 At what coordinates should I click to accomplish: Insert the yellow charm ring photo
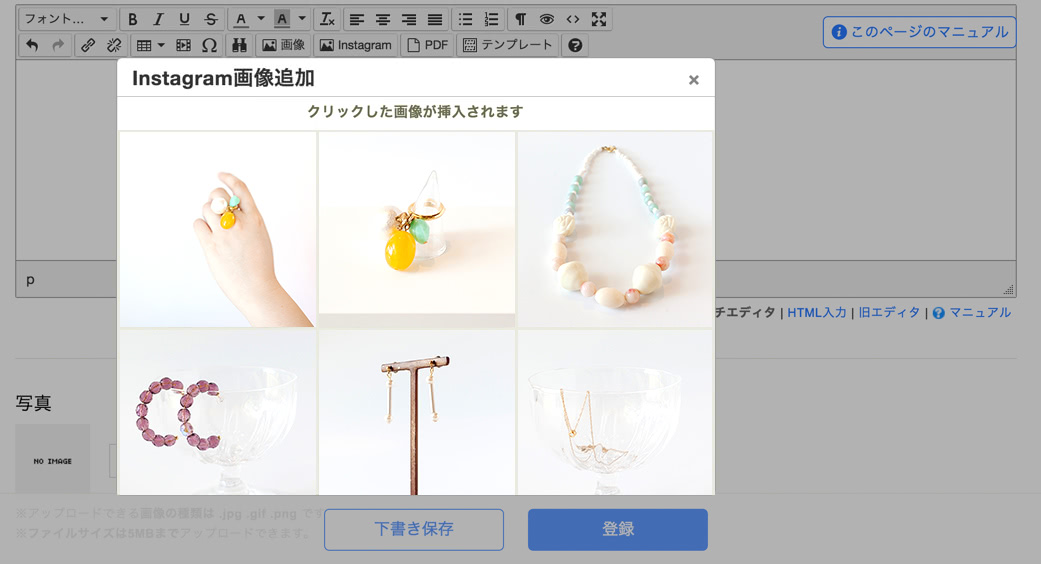point(417,229)
